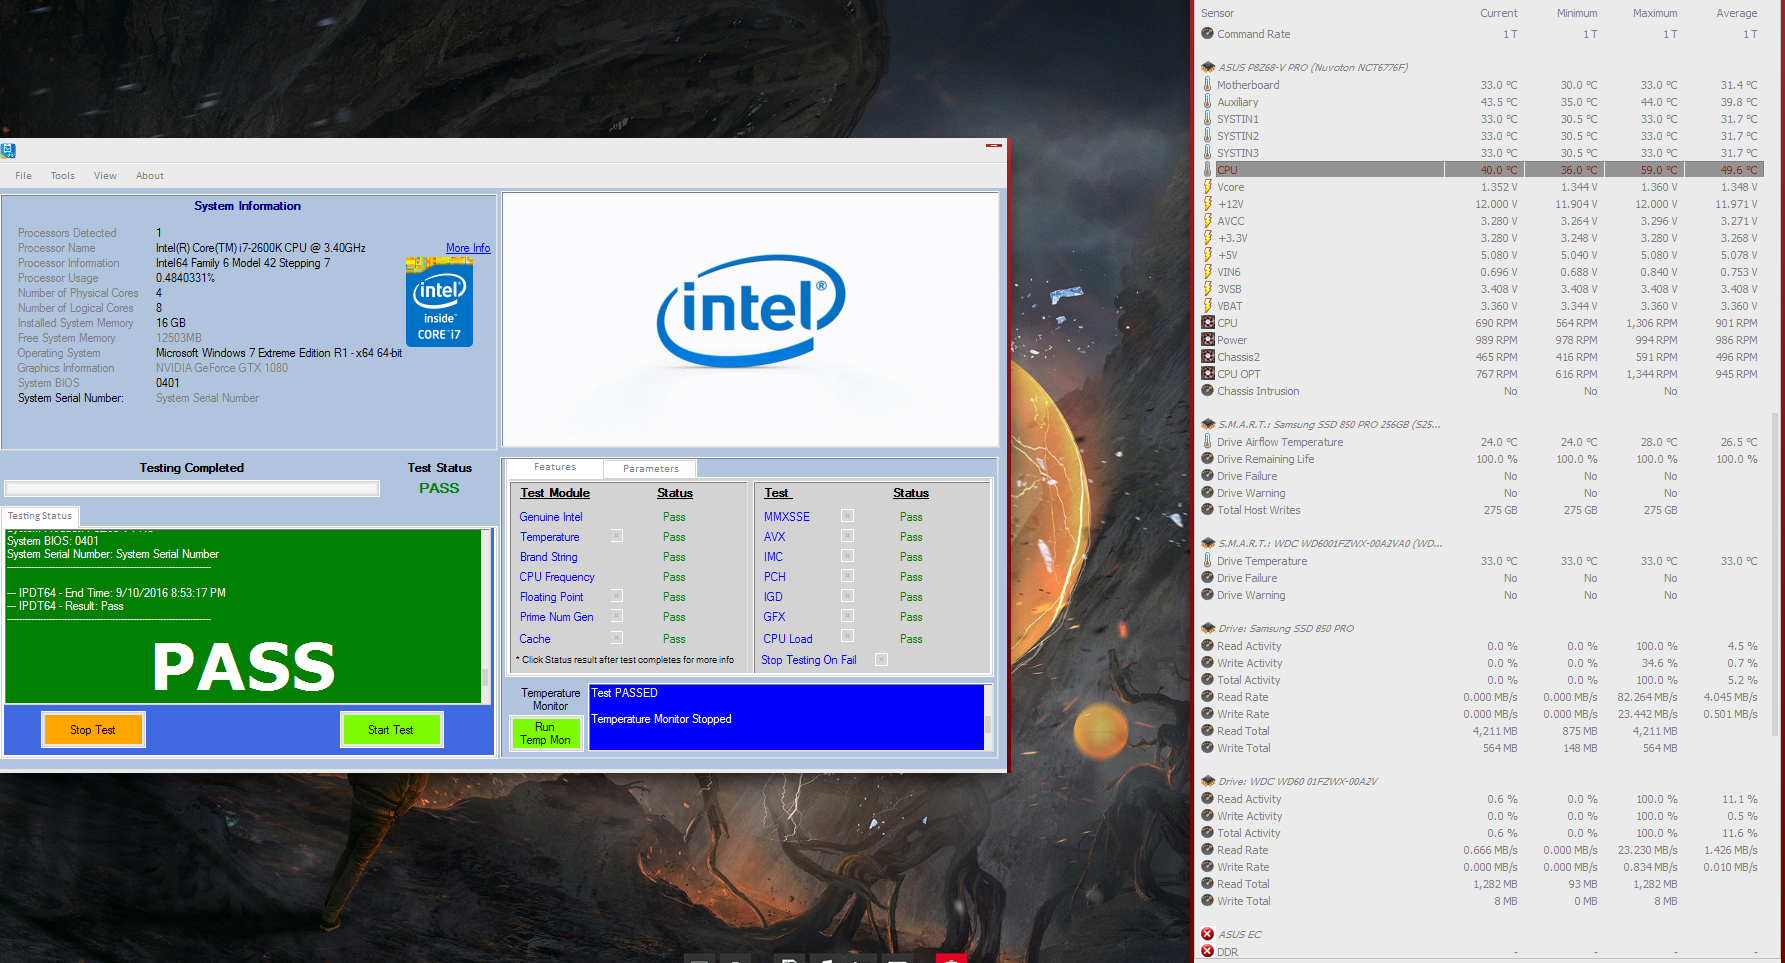Click the Chassis2 fan icon
The image size is (1785, 963).
[1207, 357]
